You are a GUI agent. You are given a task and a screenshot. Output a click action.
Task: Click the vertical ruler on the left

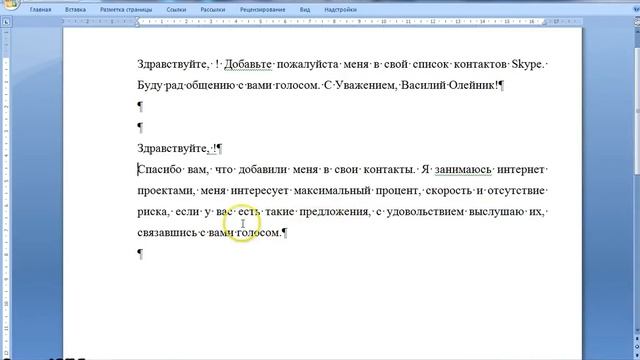tap(6, 192)
